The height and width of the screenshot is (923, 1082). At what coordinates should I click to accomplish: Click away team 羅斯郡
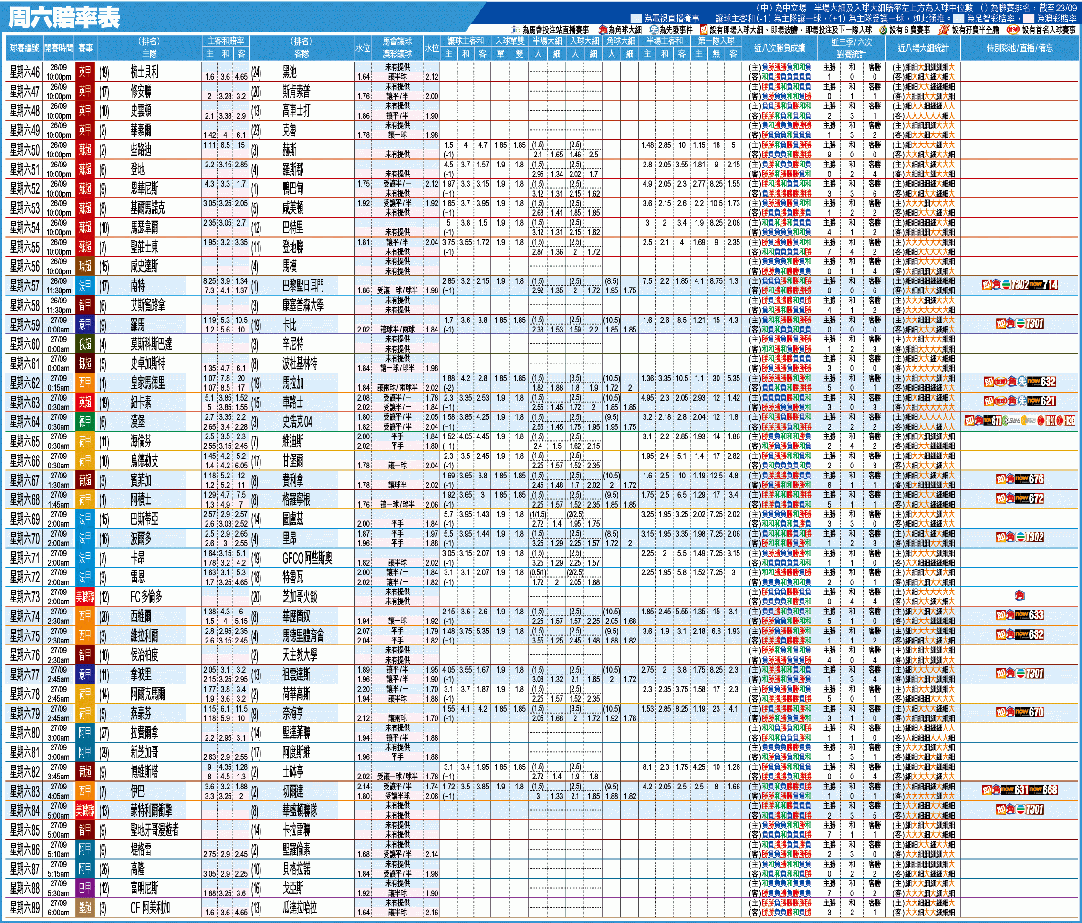pos(293,169)
